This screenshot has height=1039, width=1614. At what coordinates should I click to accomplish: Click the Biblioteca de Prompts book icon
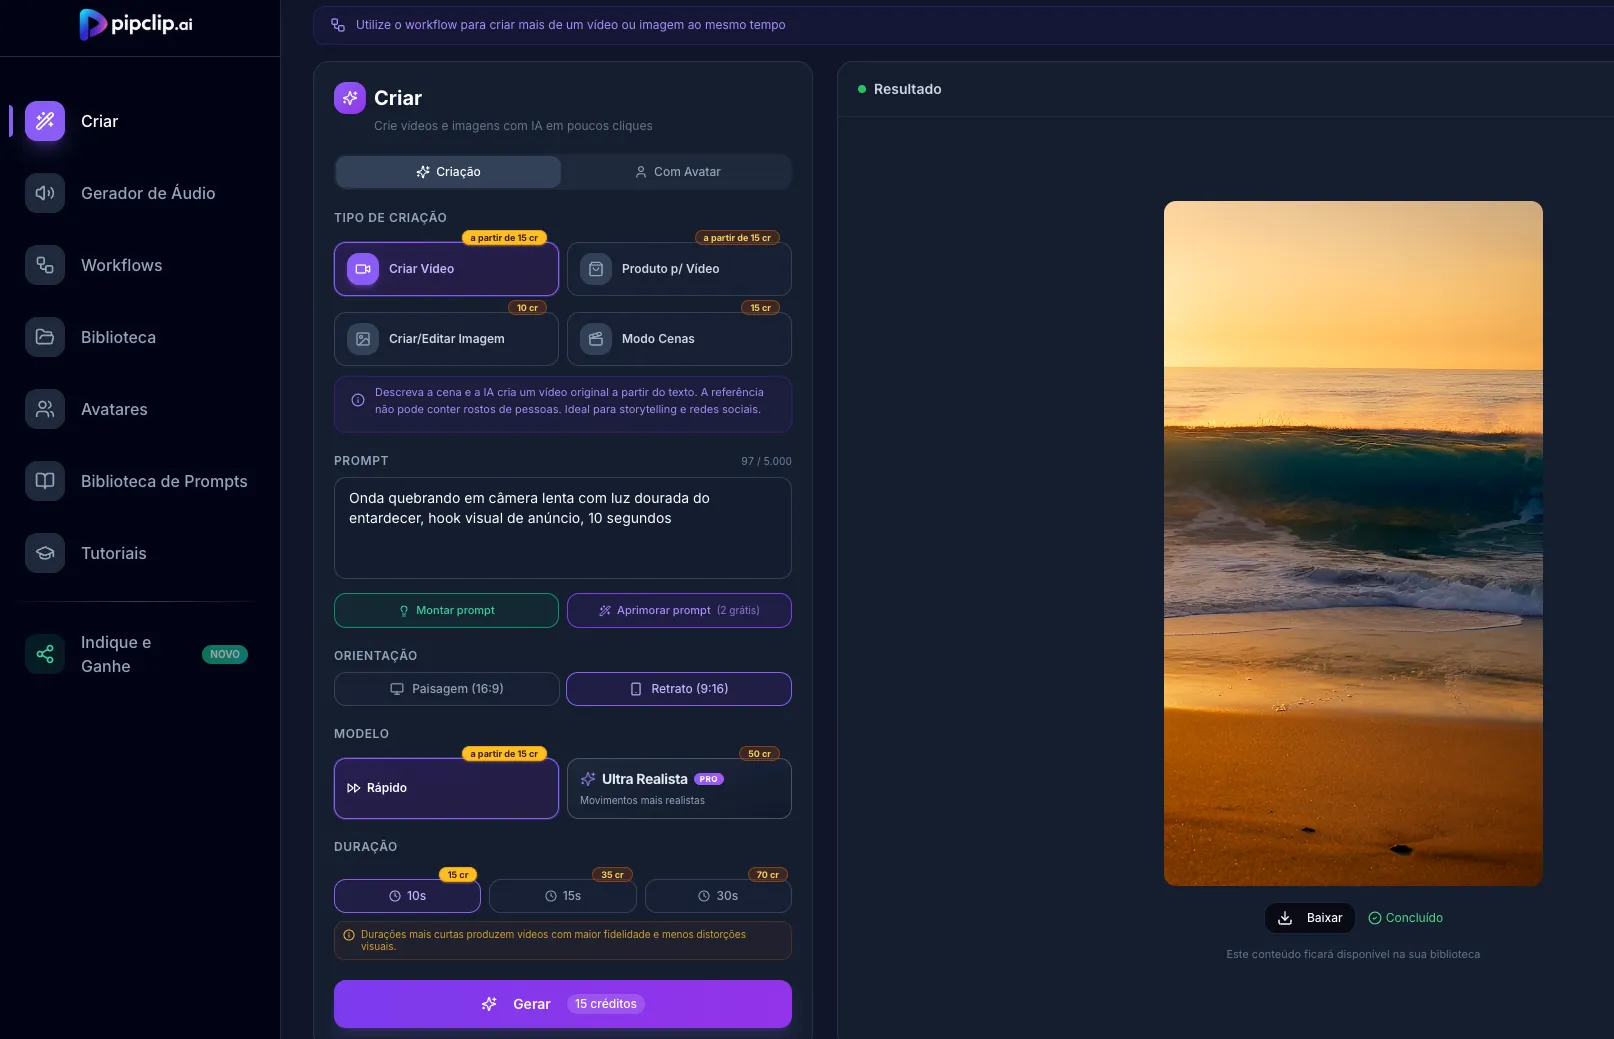pos(45,481)
